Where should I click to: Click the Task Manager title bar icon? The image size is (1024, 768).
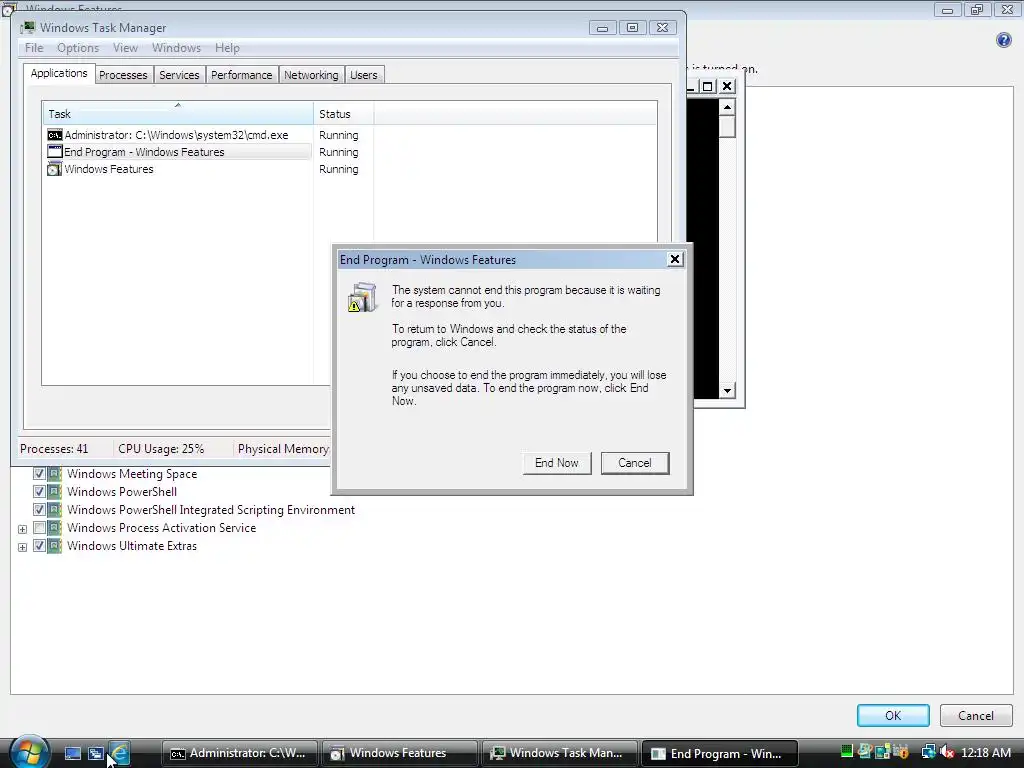(27, 27)
